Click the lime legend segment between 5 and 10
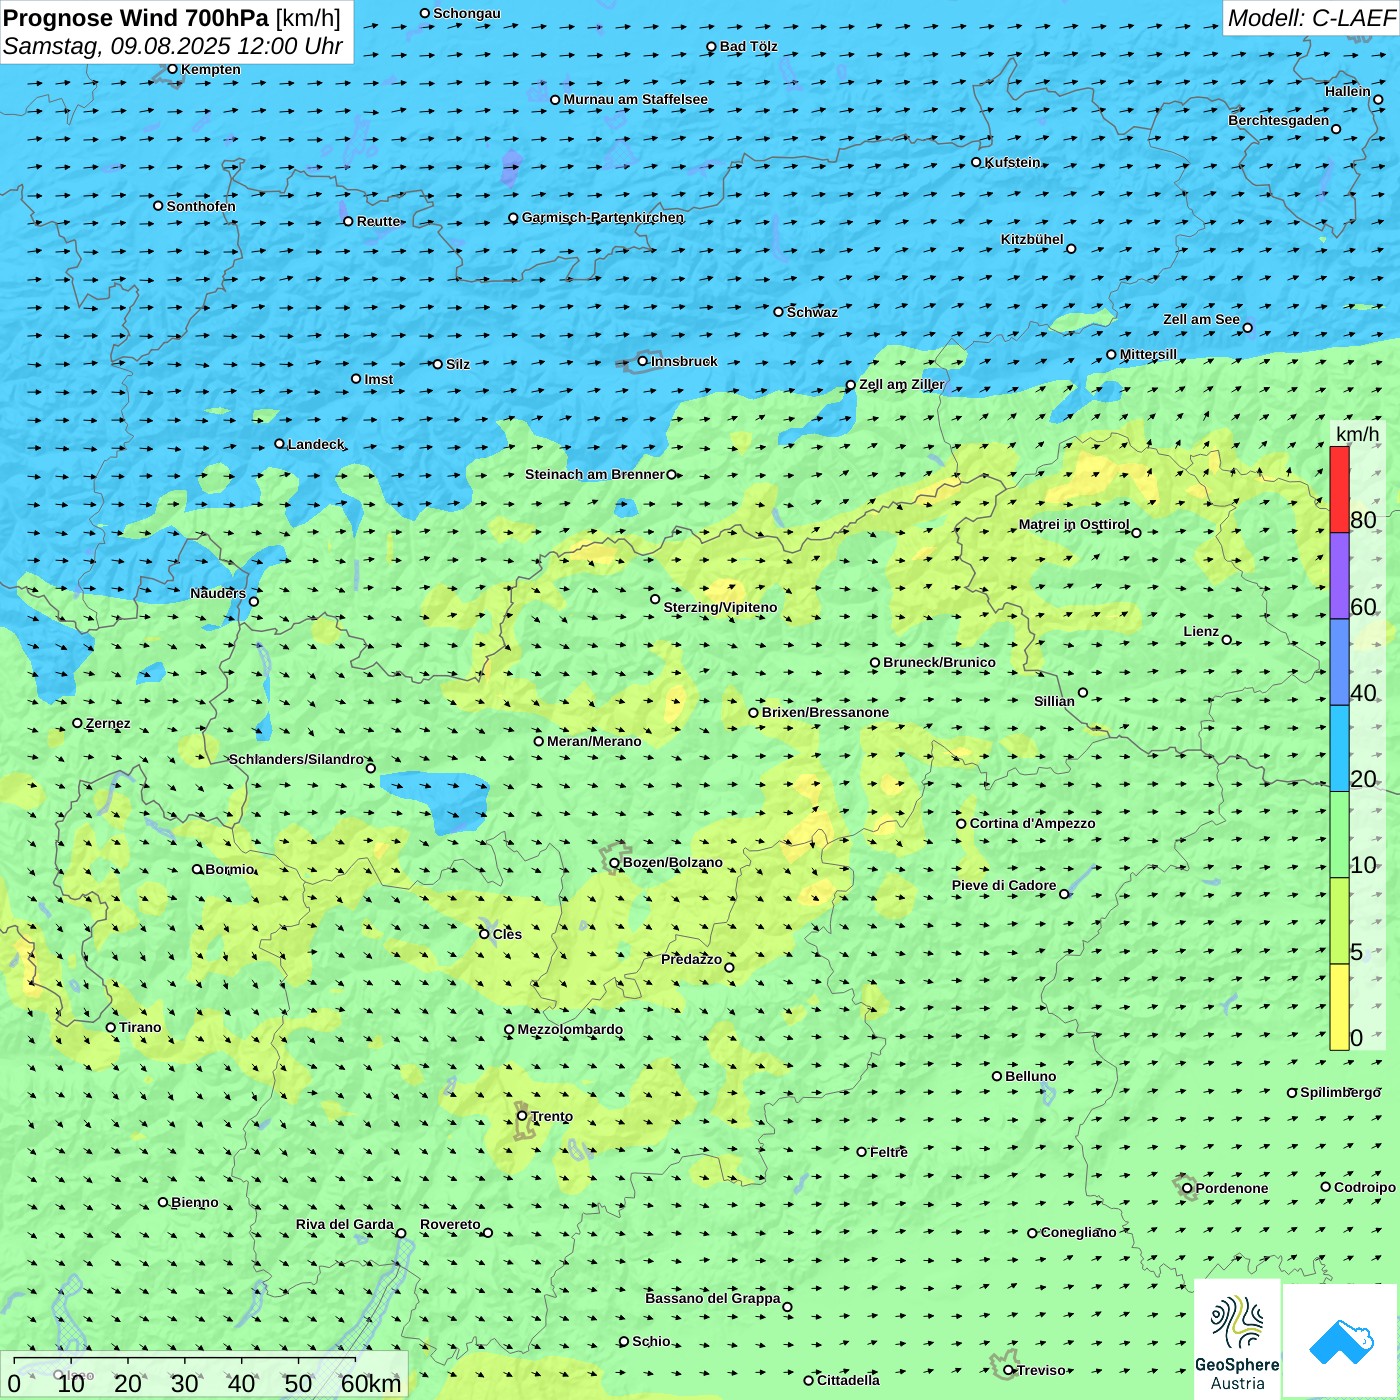 click(x=1339, y=921)
